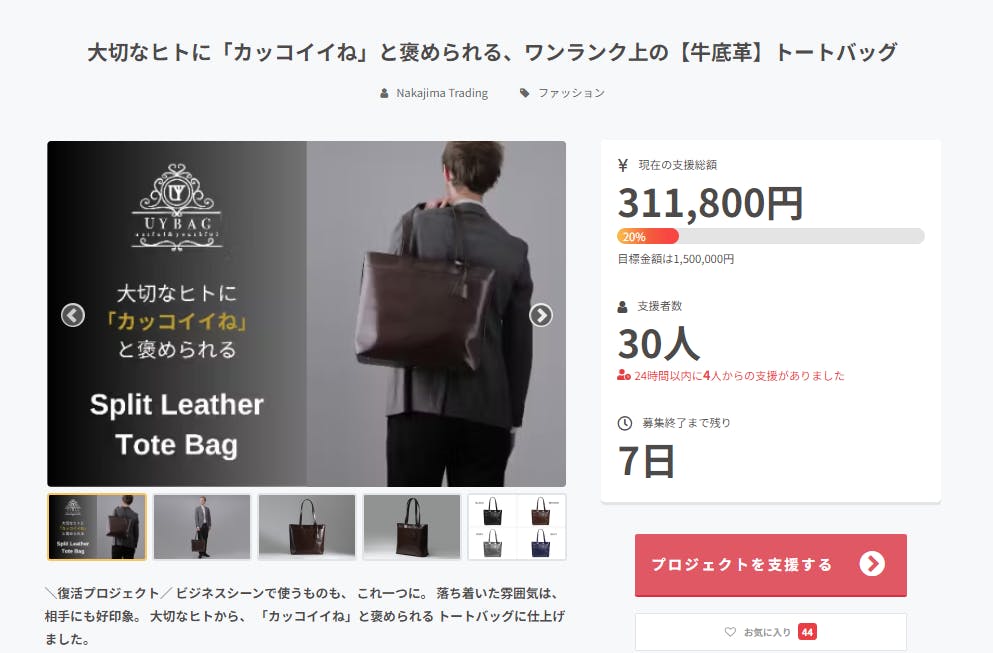
Task: Click the supporter person icon beside 支援者数
Action: pyautogui.click(x=623, y=307)
